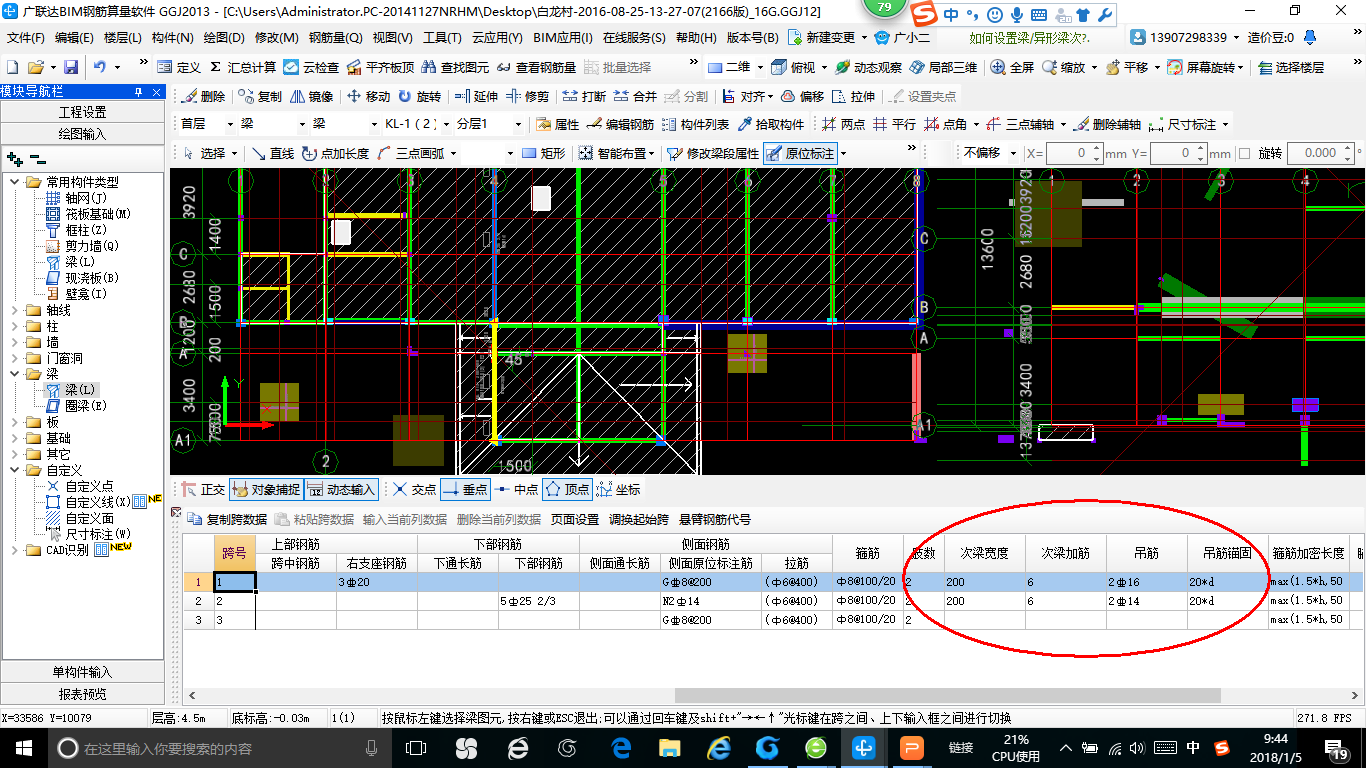The image size is (1366, 768).
Task: Expand the 门窗洞 tree folder
Action: [x=16, y=358]
